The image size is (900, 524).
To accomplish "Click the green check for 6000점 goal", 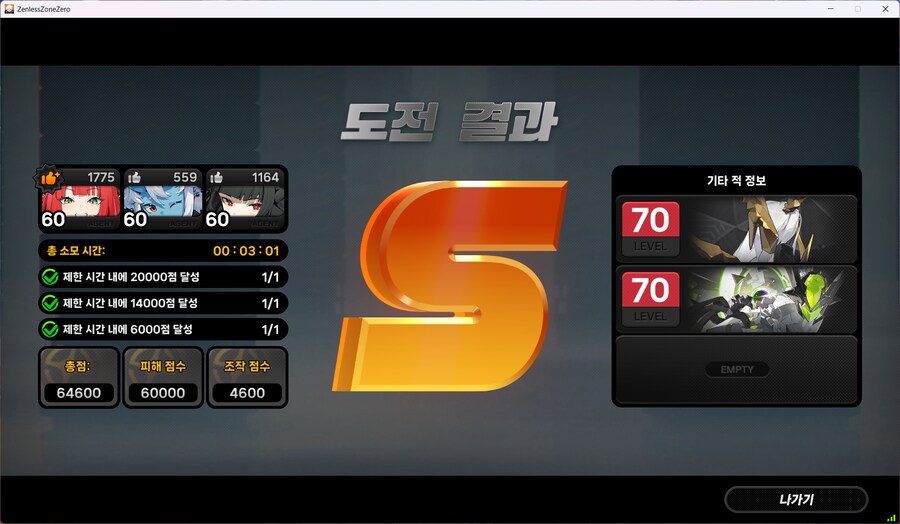I will click(x=50, y=329).
